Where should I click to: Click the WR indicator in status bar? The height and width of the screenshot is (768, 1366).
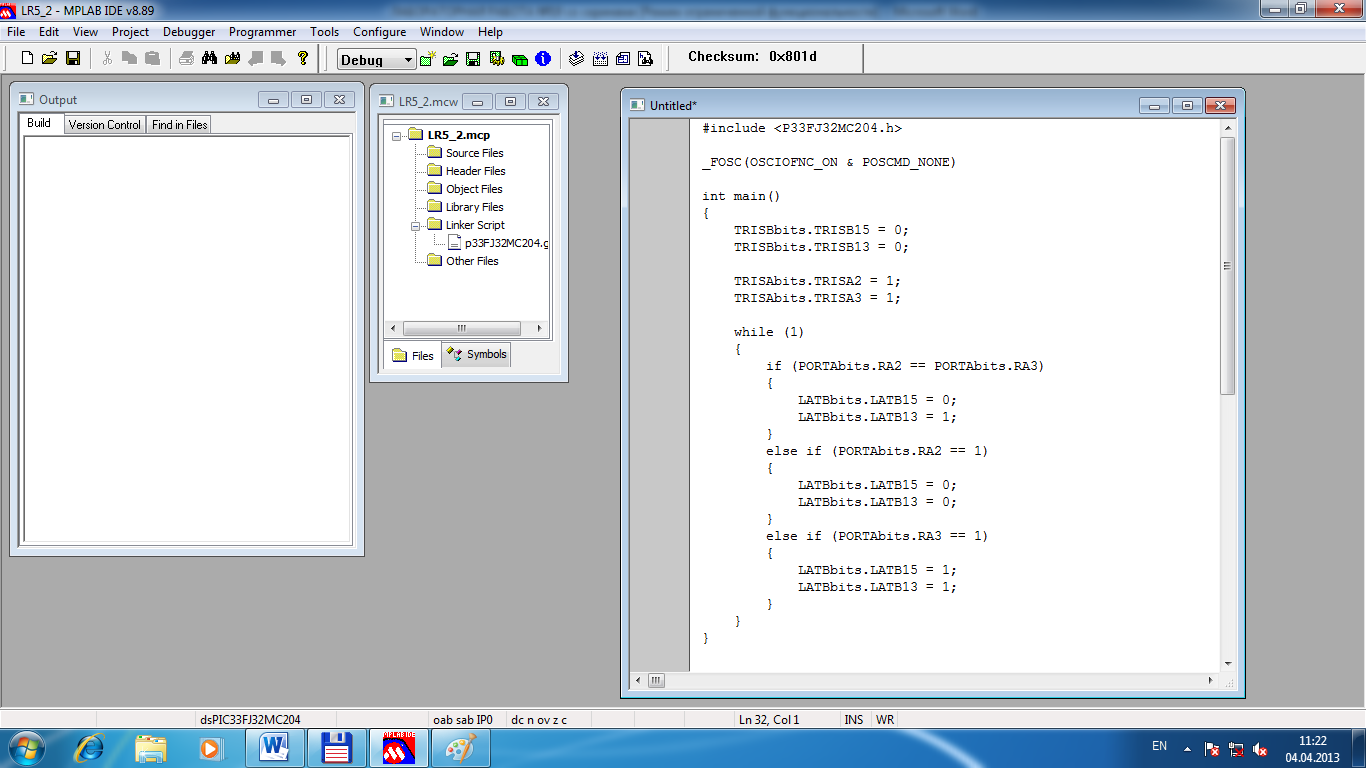(885, 719)
